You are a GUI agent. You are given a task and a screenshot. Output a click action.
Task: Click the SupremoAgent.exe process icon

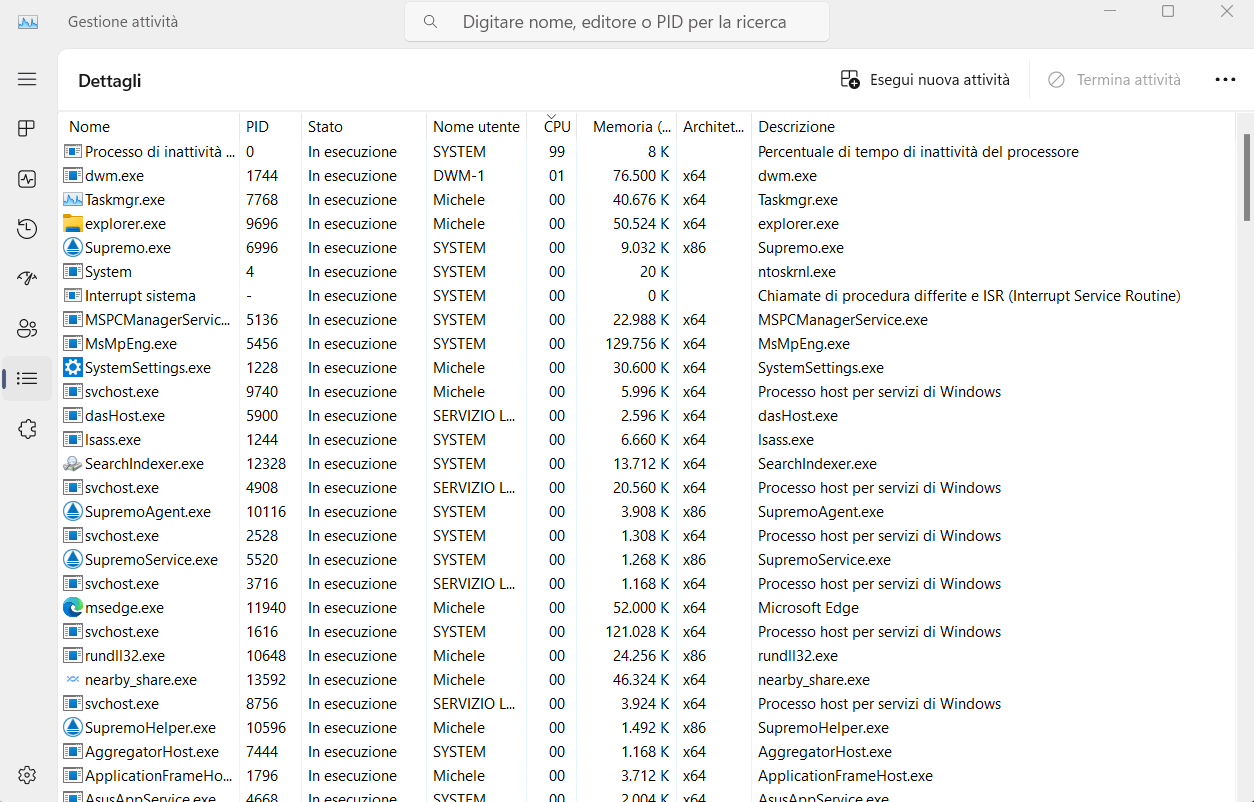point(72,511)
